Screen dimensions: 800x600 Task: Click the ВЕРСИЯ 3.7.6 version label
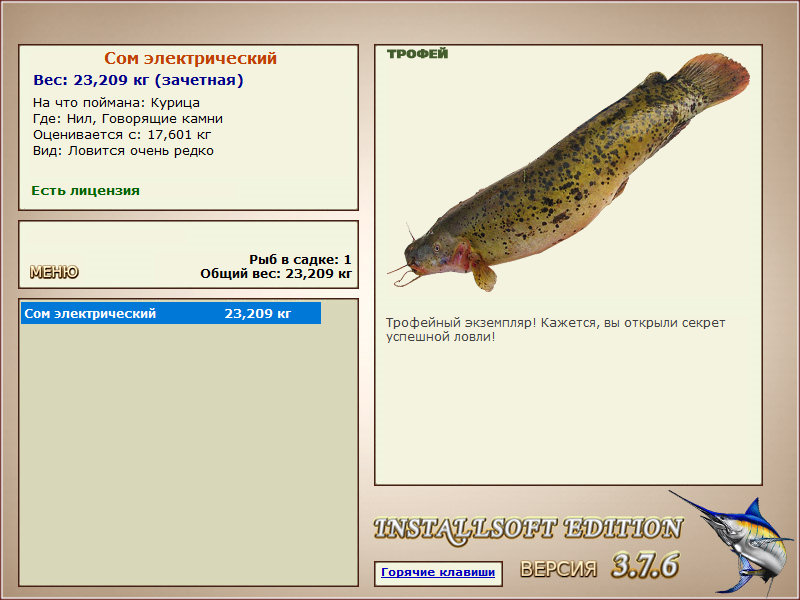tap(599, 566)
